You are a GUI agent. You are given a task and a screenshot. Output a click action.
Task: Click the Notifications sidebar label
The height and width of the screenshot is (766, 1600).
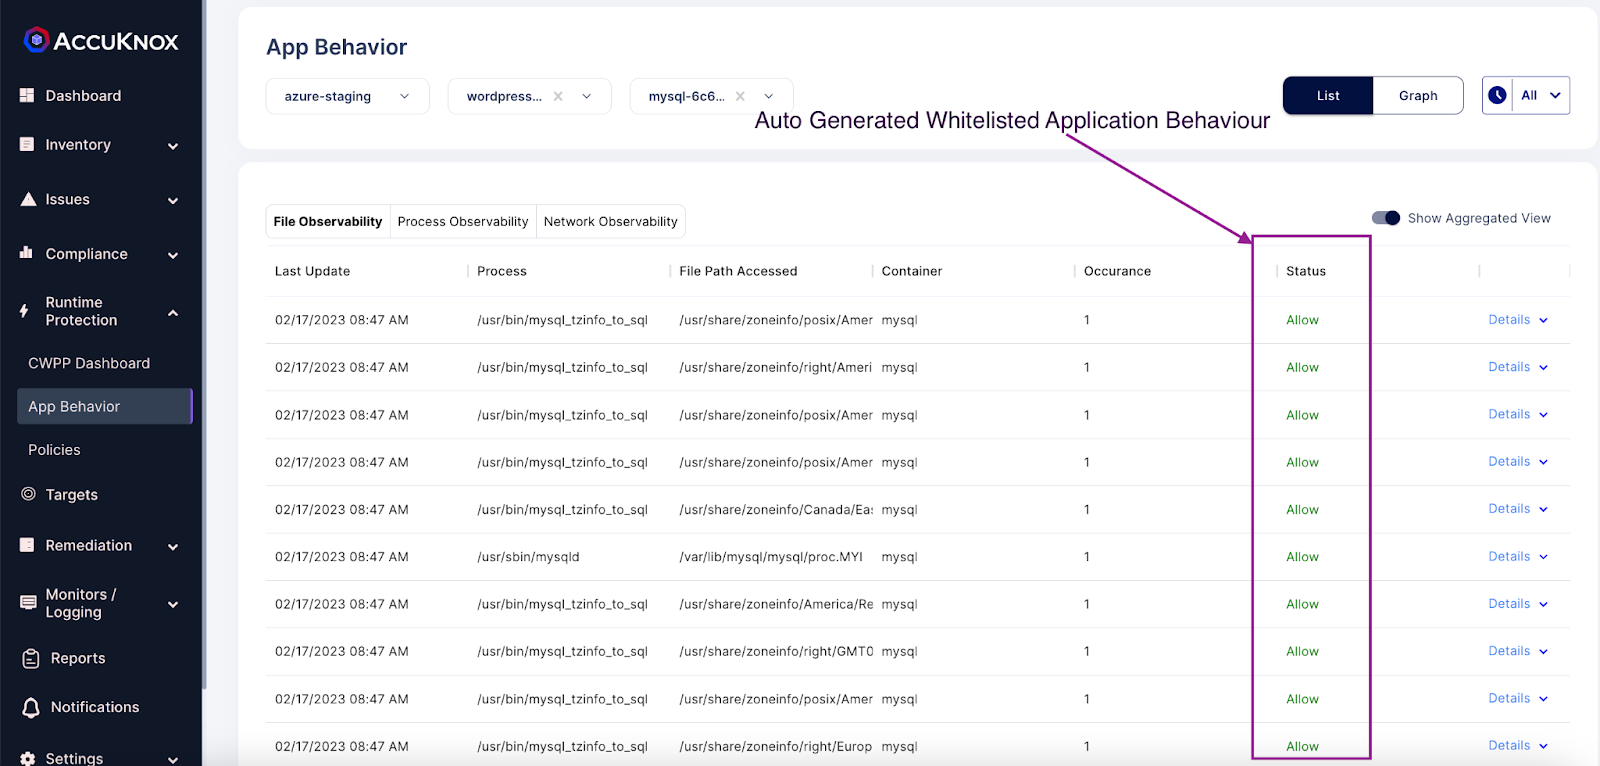click(95, 707)
